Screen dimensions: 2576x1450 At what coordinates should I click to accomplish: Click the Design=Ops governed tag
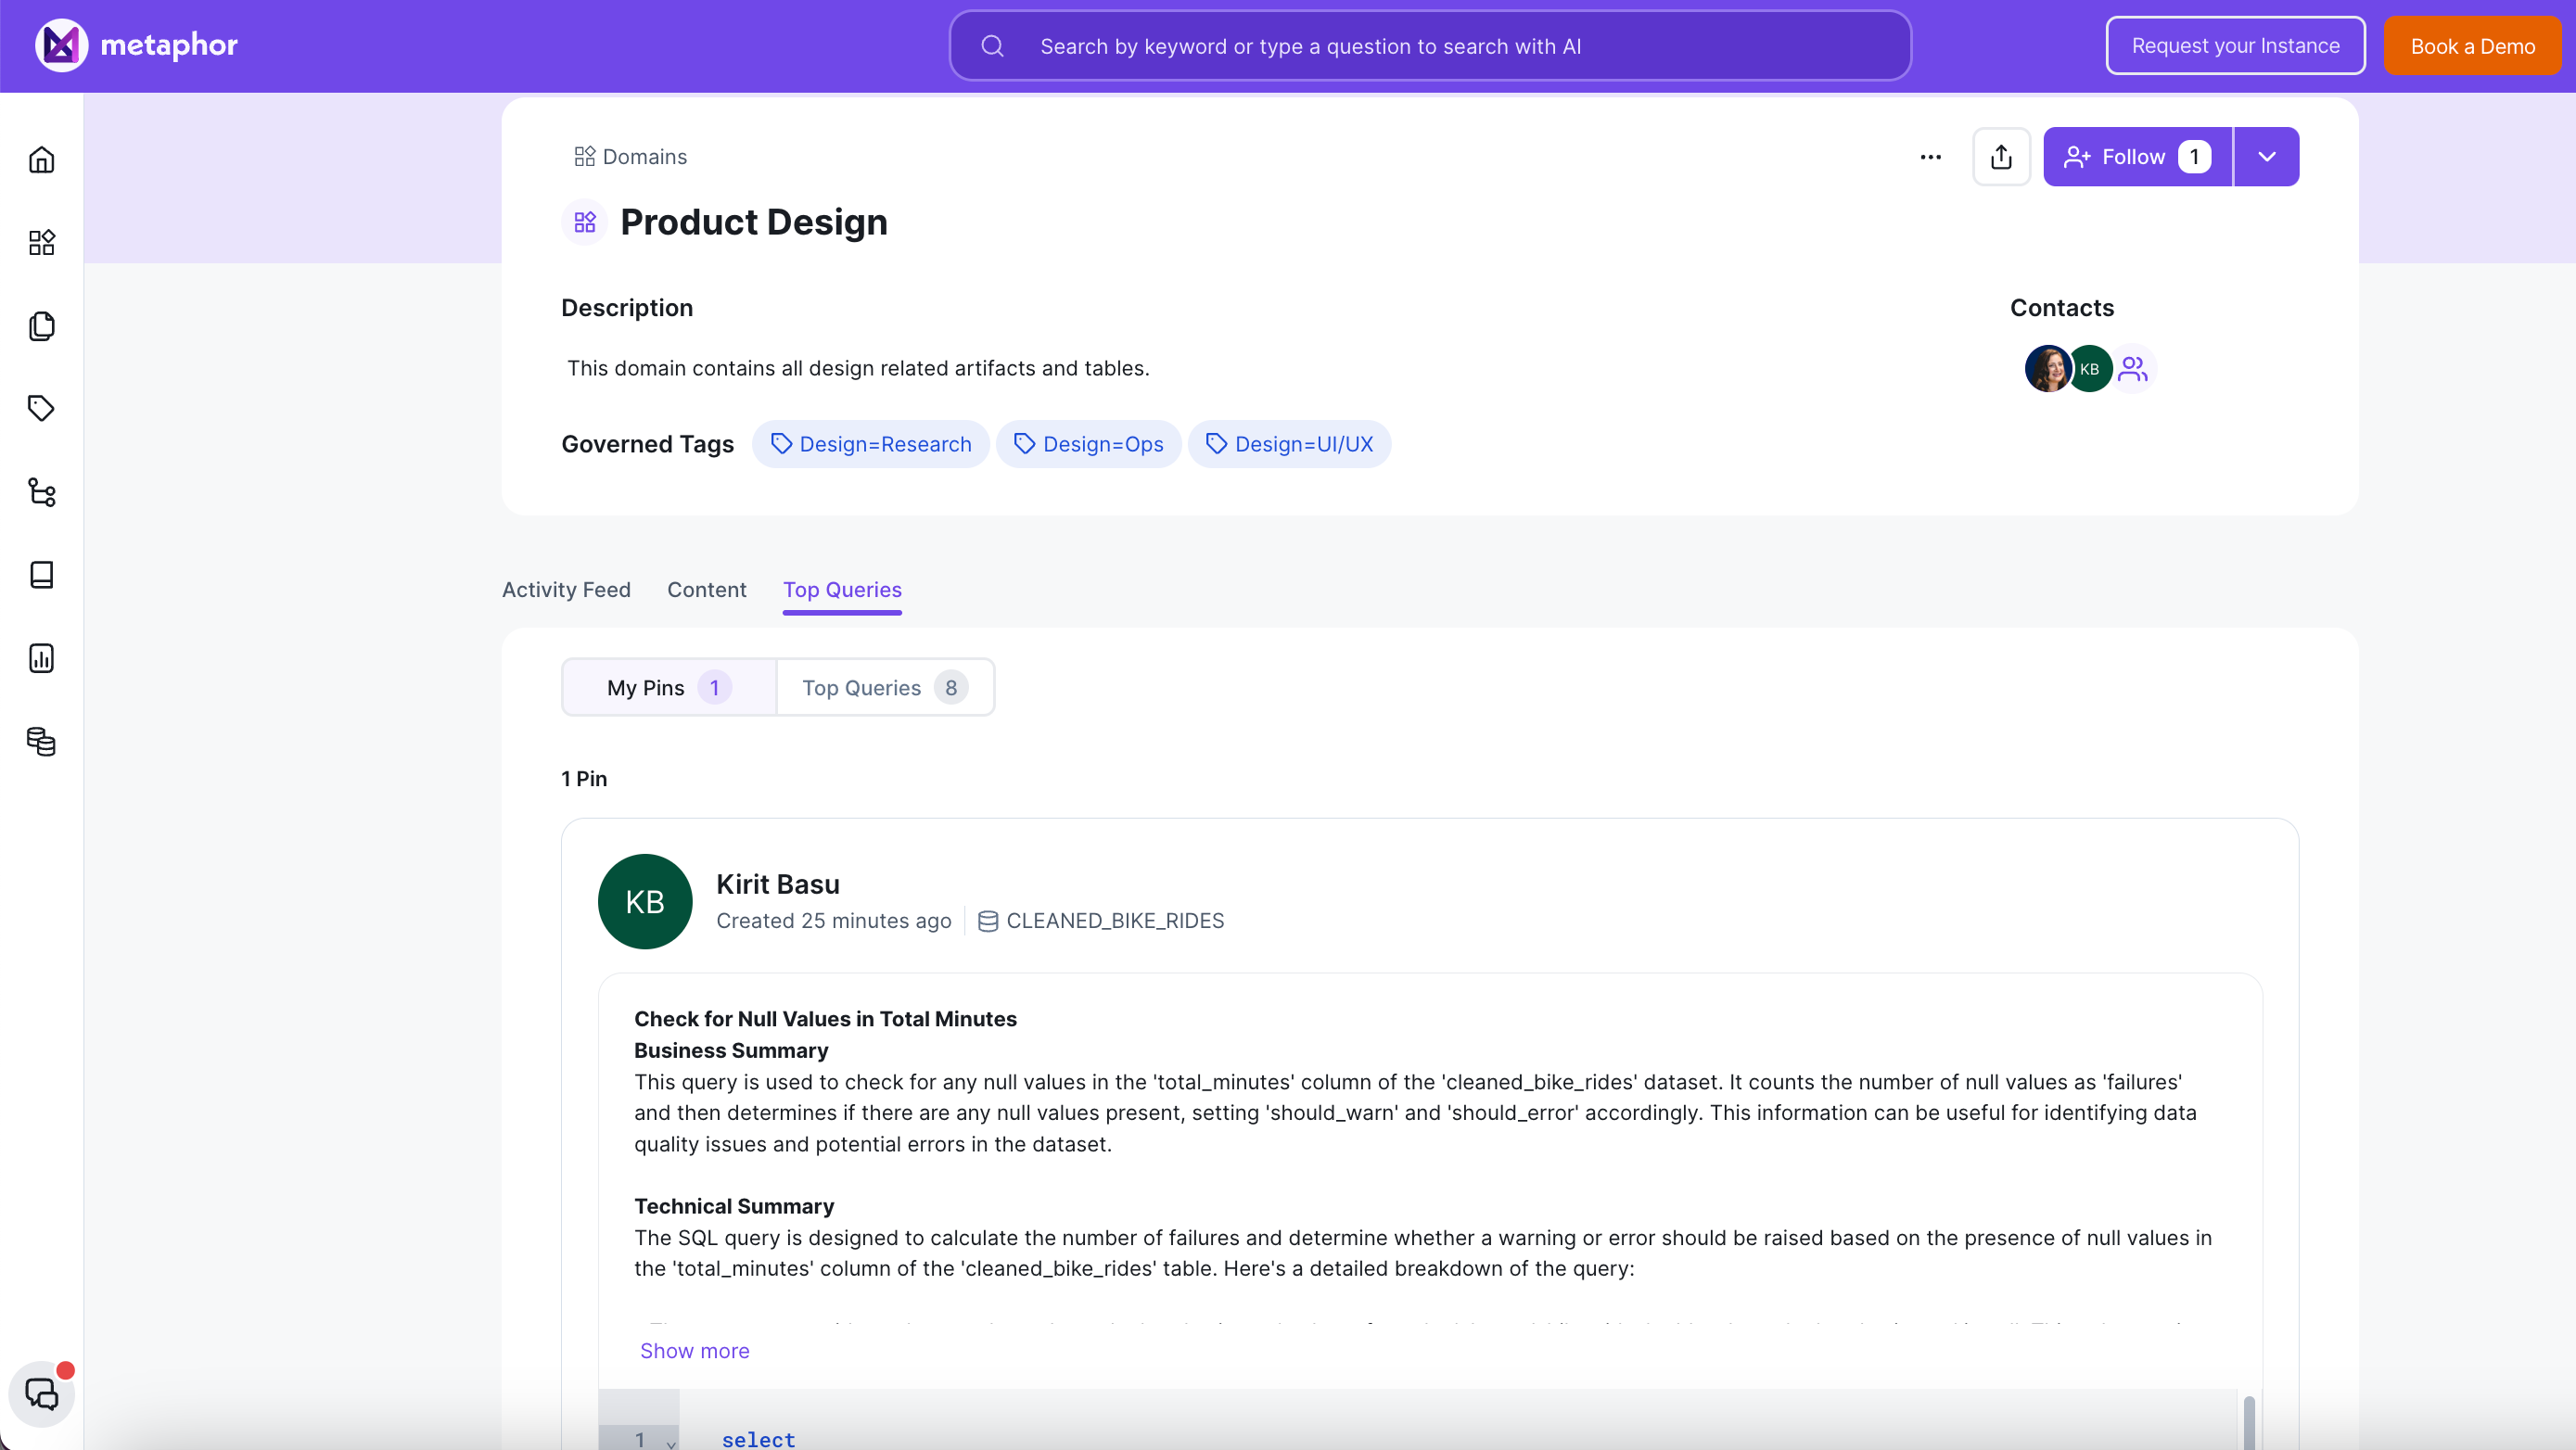click(1088, 444)
